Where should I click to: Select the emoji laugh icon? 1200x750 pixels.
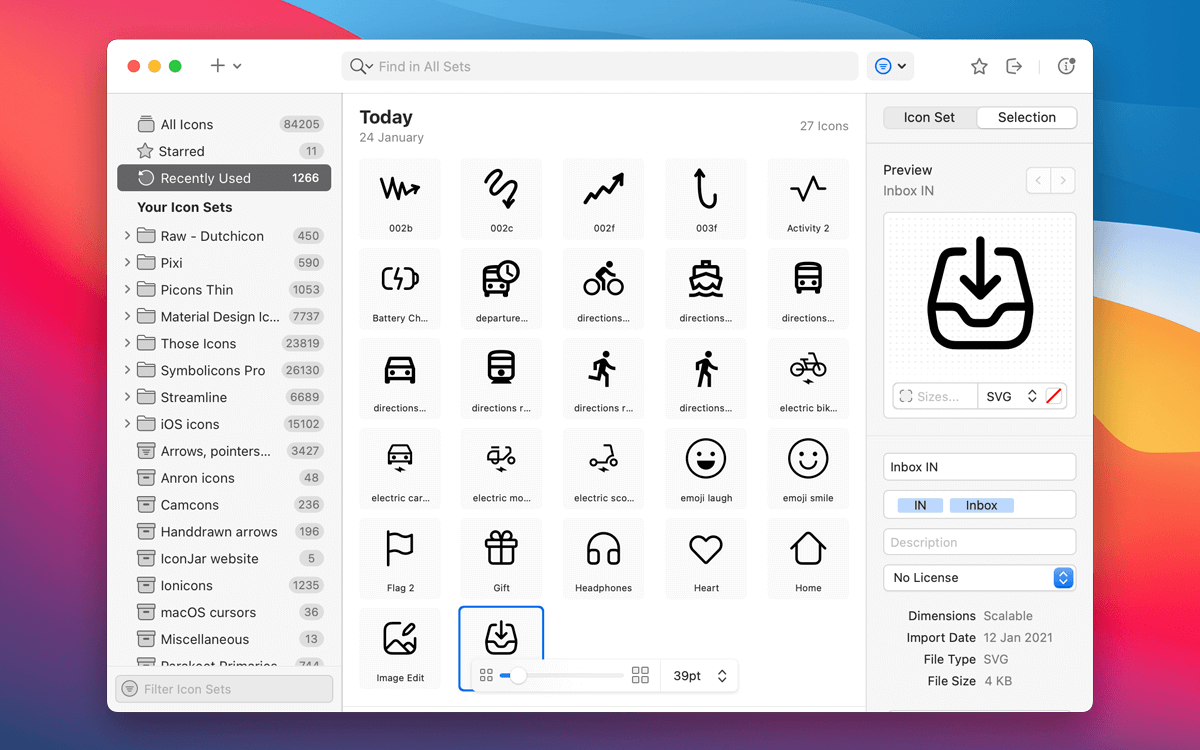tap(706, 468)
